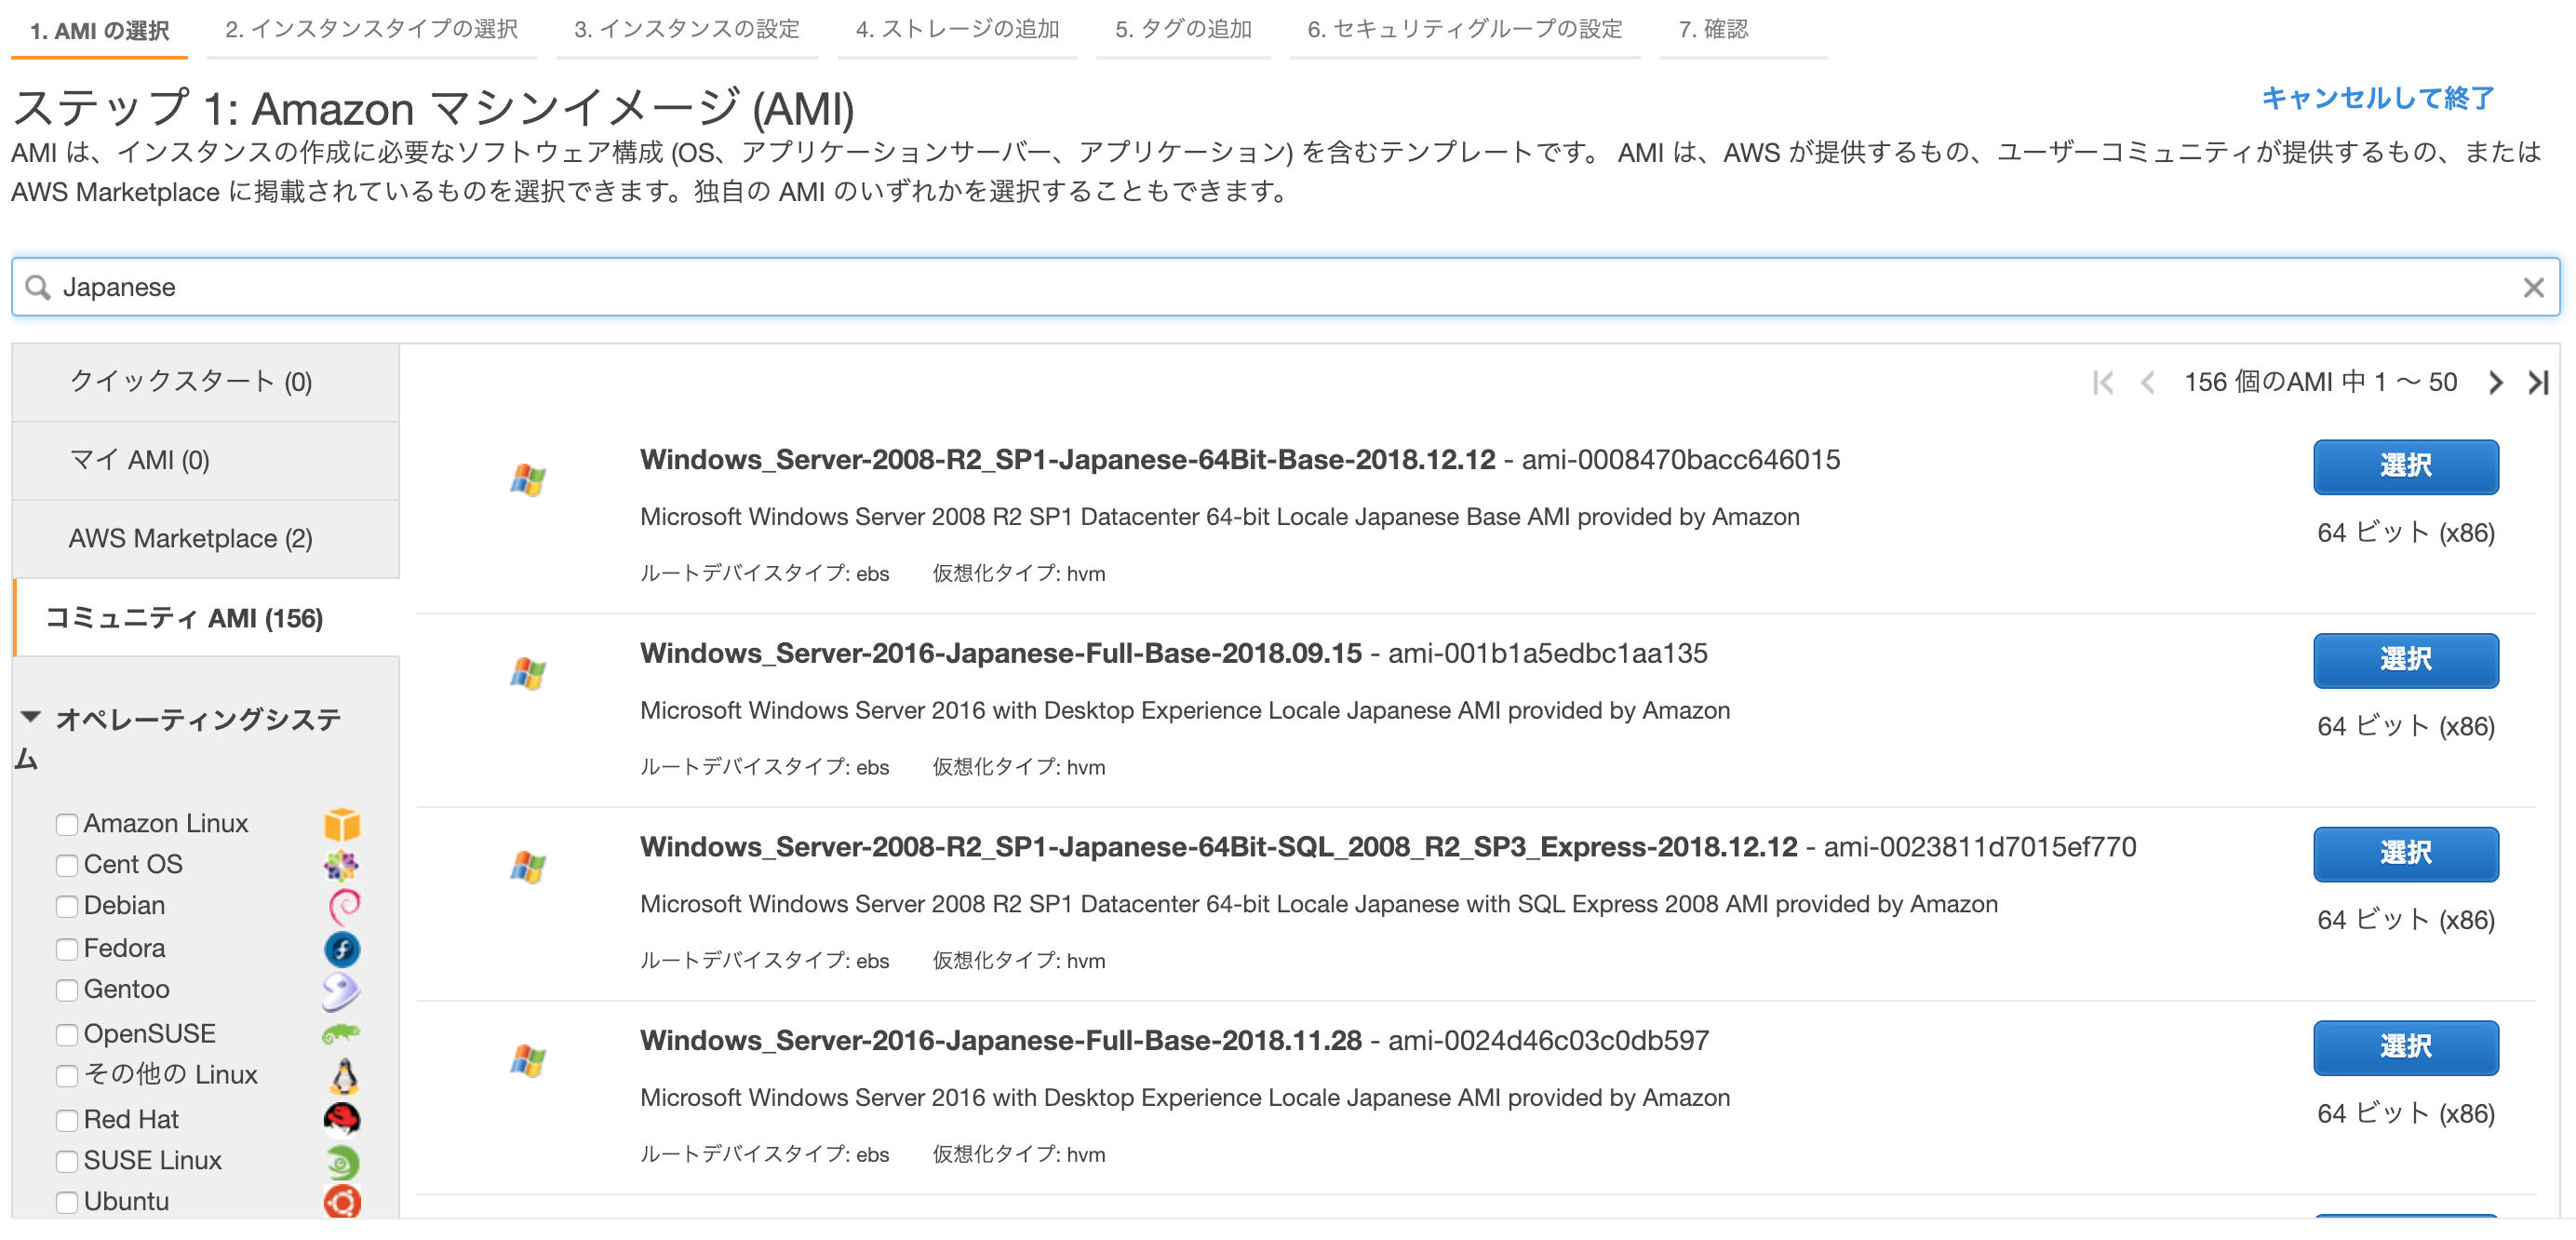Check the Ubuntu filter checkbox
The image size is (2576, 1240).
(67, 1202)
